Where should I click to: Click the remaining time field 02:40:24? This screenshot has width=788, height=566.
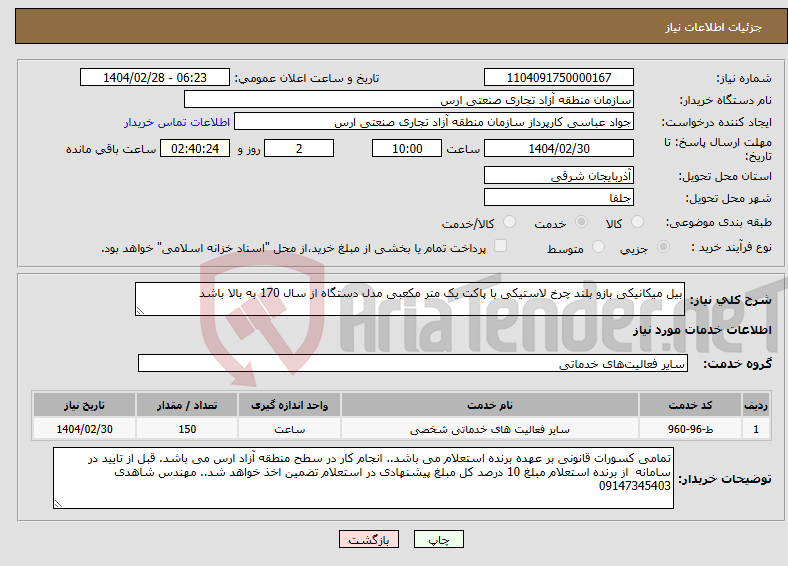pyautogui.click(x=195, y=148)
